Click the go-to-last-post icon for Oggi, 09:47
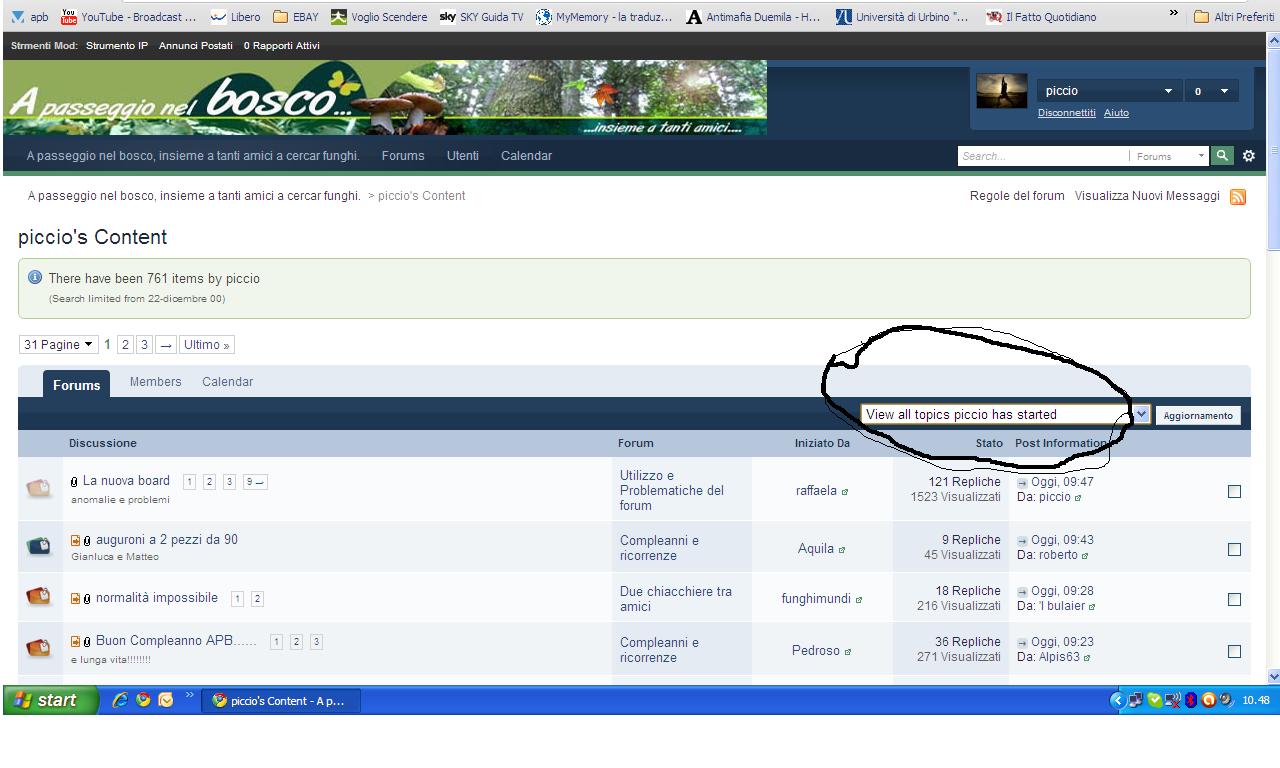 [1022, 483]
